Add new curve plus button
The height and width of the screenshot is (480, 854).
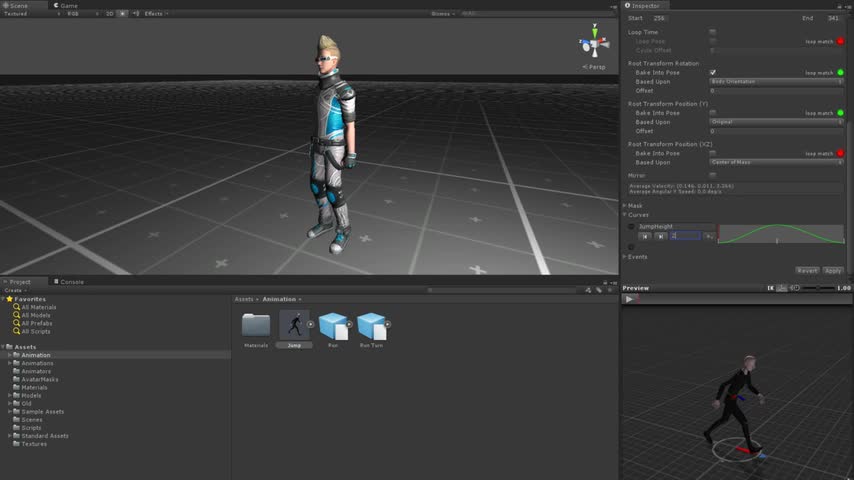click(631, 247)
